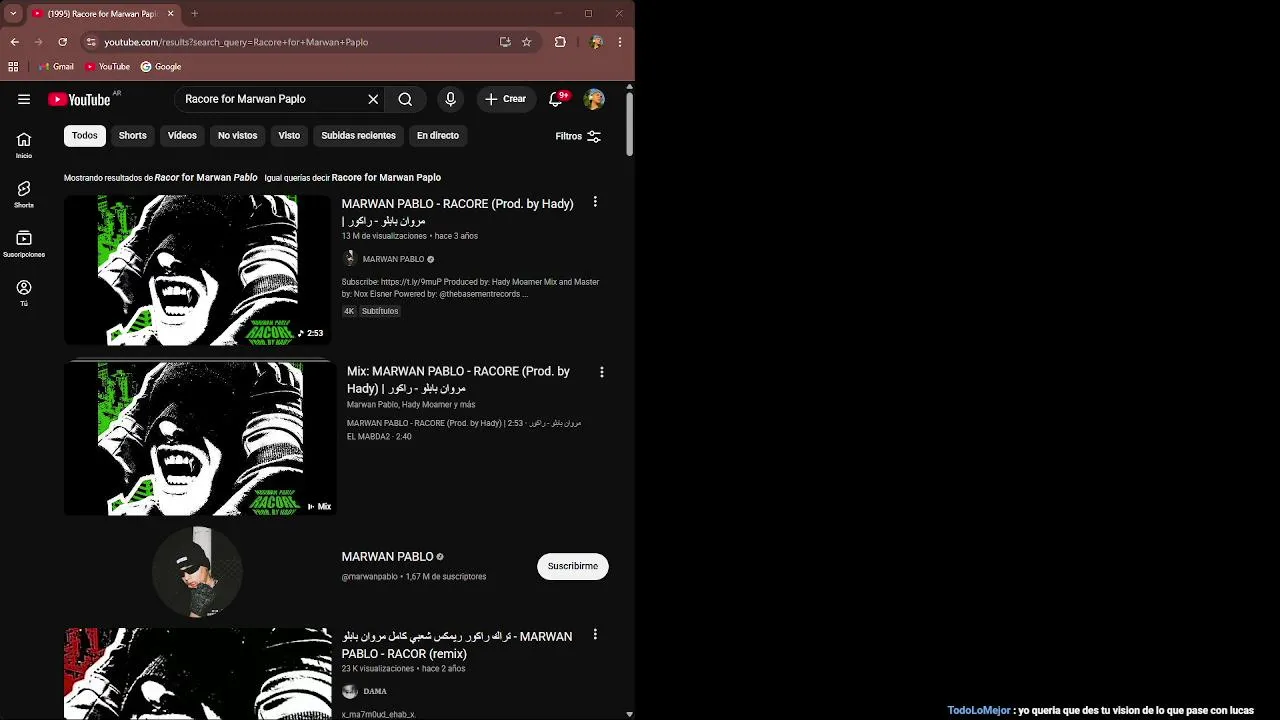Open the MARWAN PABLO channel avatar
Image resolution: width=1280 pixels, height=720 pixels.
(x=198, y=571)
